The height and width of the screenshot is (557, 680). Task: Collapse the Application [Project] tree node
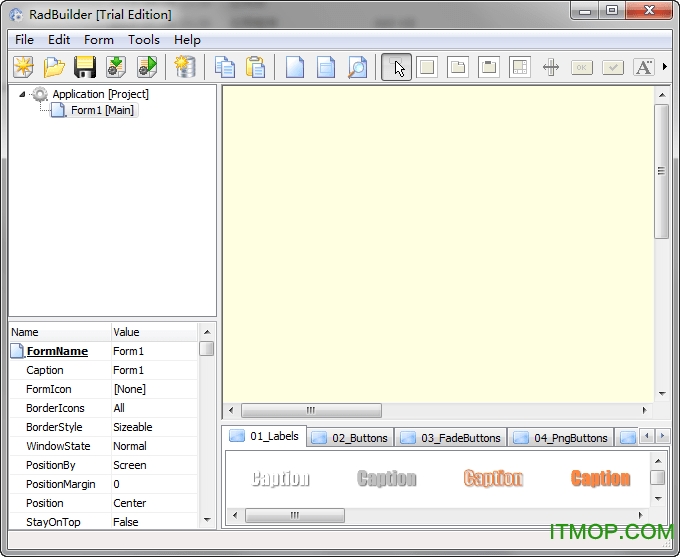(22, 94)
